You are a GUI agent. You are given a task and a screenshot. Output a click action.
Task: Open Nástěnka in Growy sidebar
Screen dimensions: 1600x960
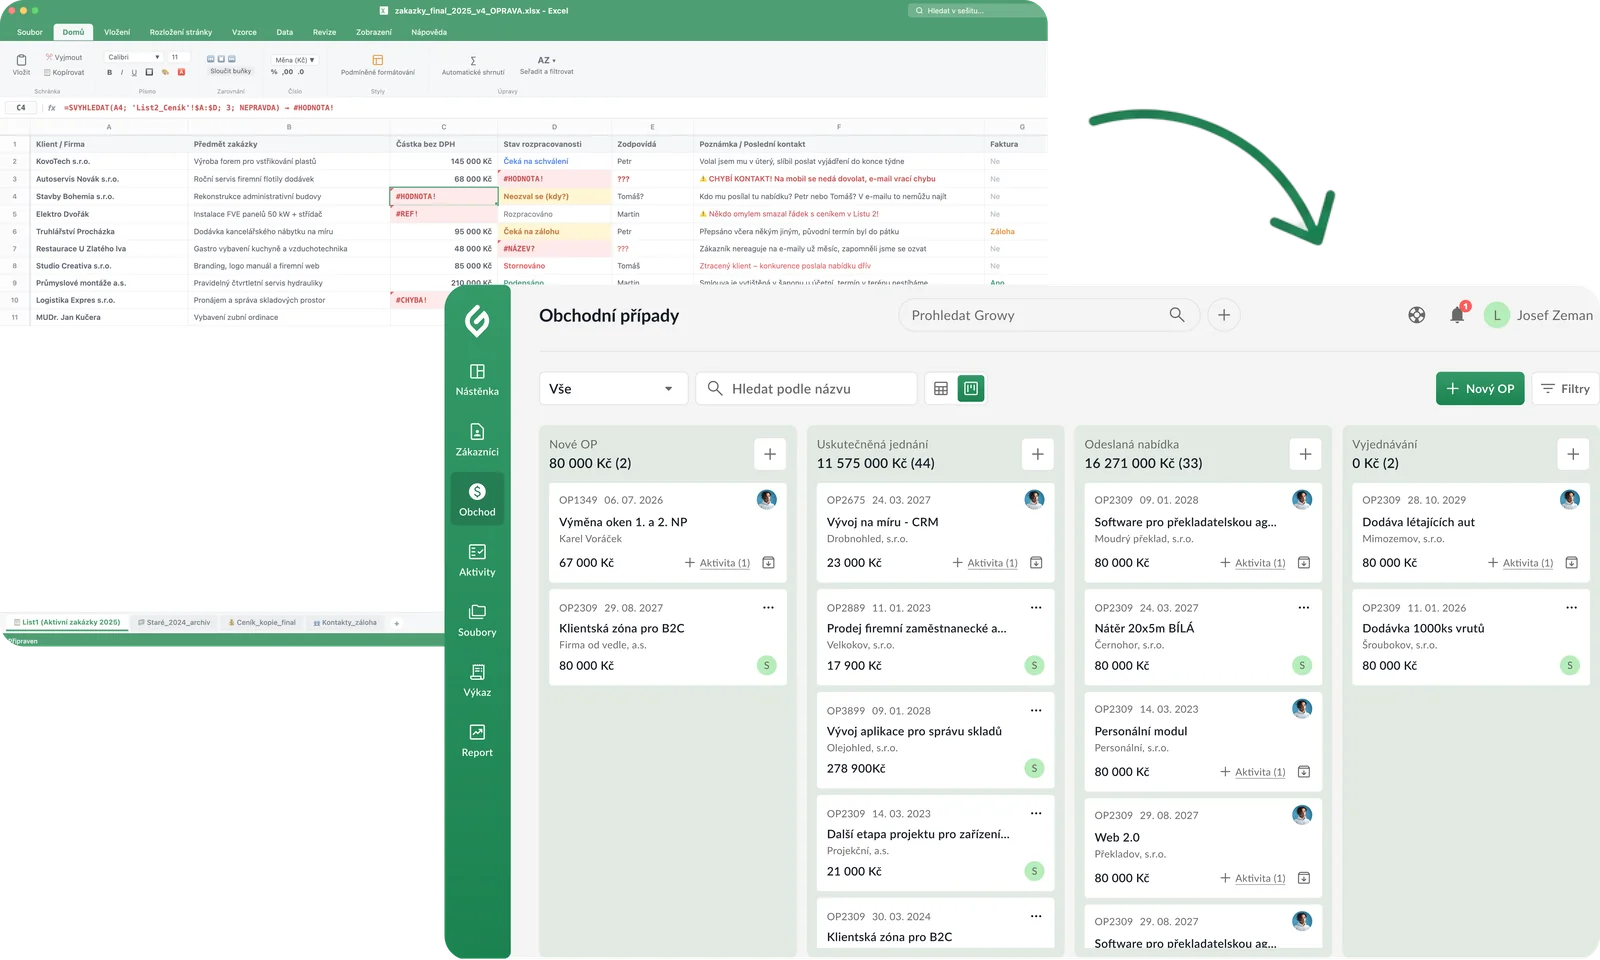point(477,380)
